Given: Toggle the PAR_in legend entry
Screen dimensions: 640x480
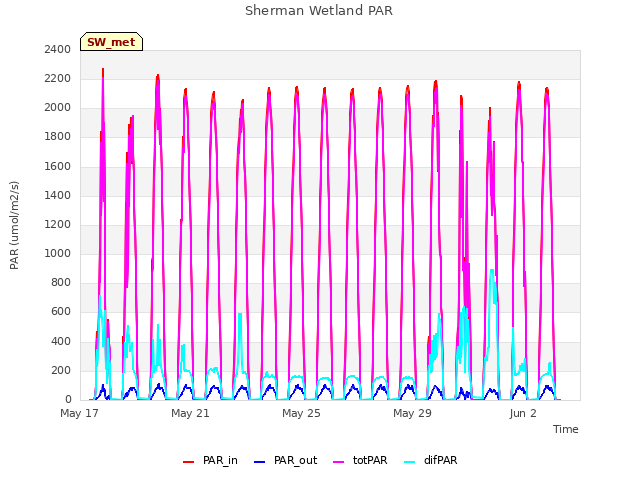Looking at the screenshot, I should [210, 460].
